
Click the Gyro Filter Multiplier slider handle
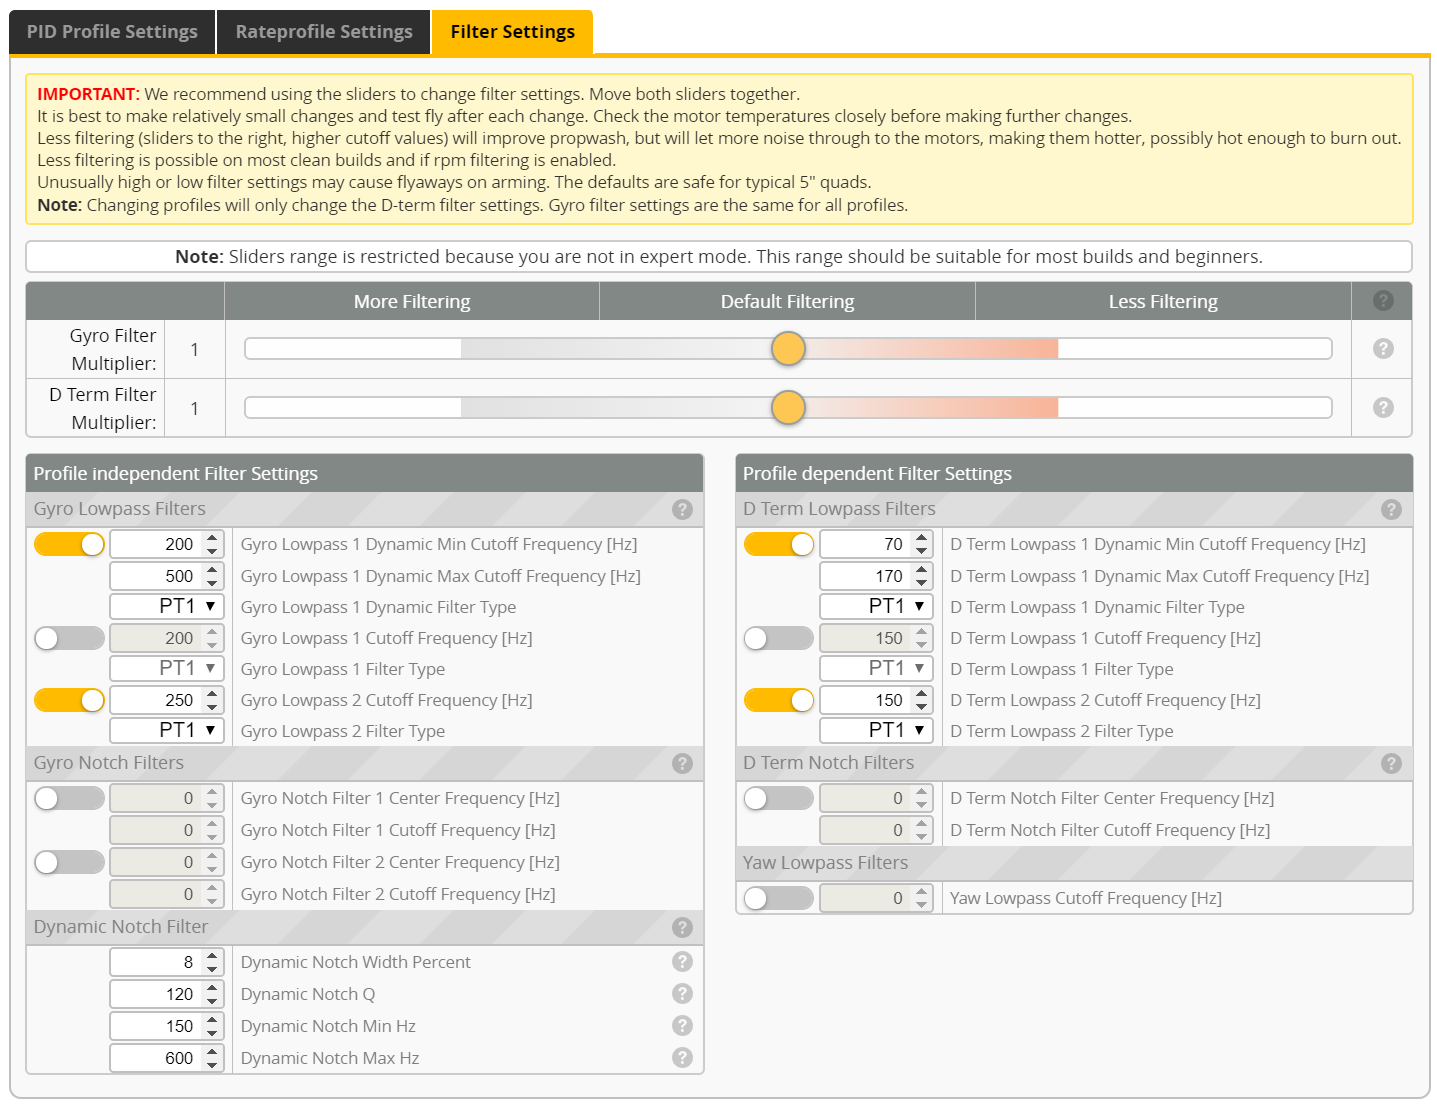point(788,348)
